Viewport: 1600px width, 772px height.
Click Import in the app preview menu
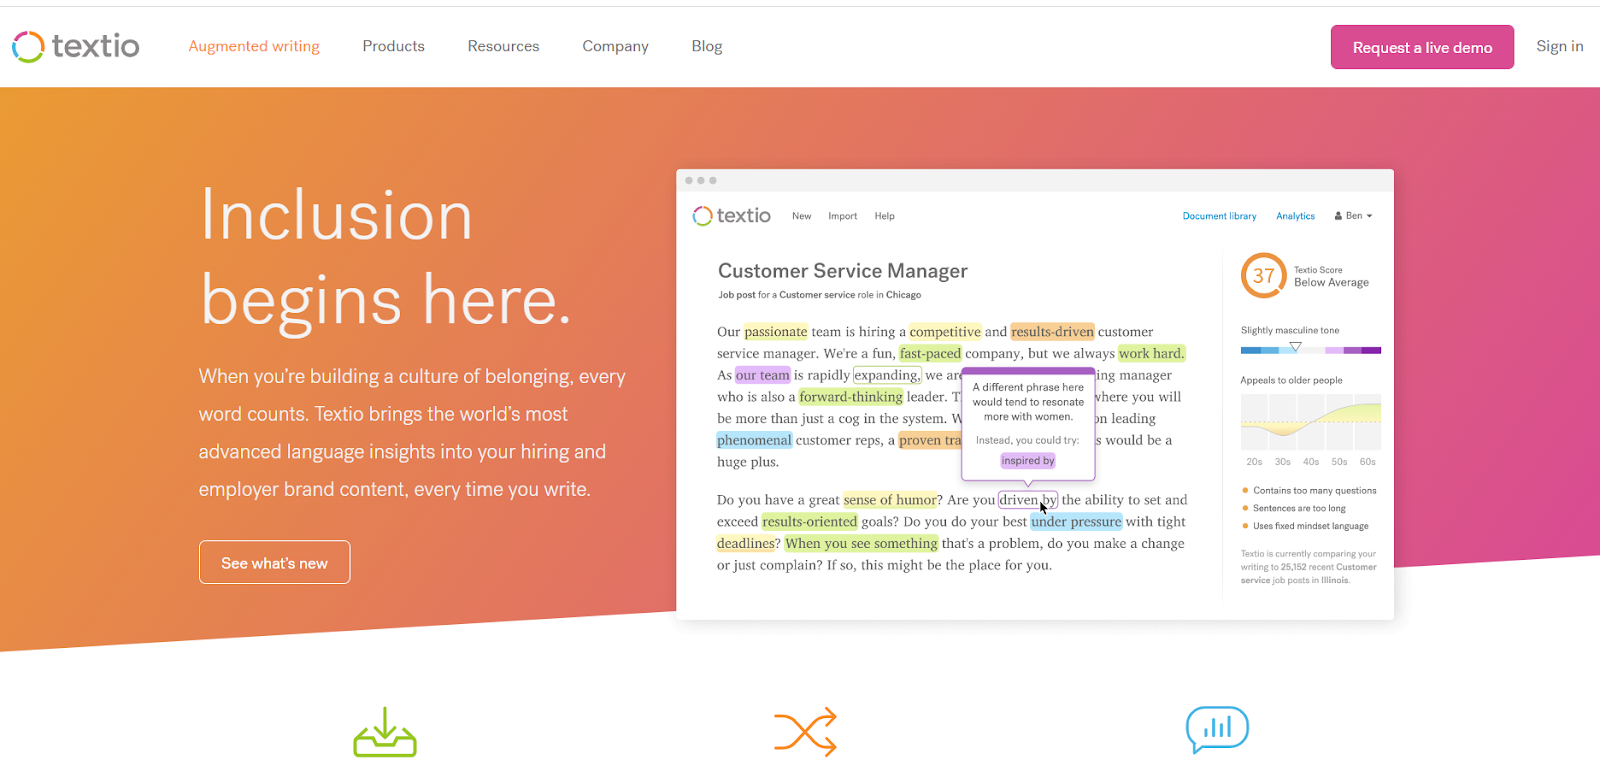tap(843, 216)
